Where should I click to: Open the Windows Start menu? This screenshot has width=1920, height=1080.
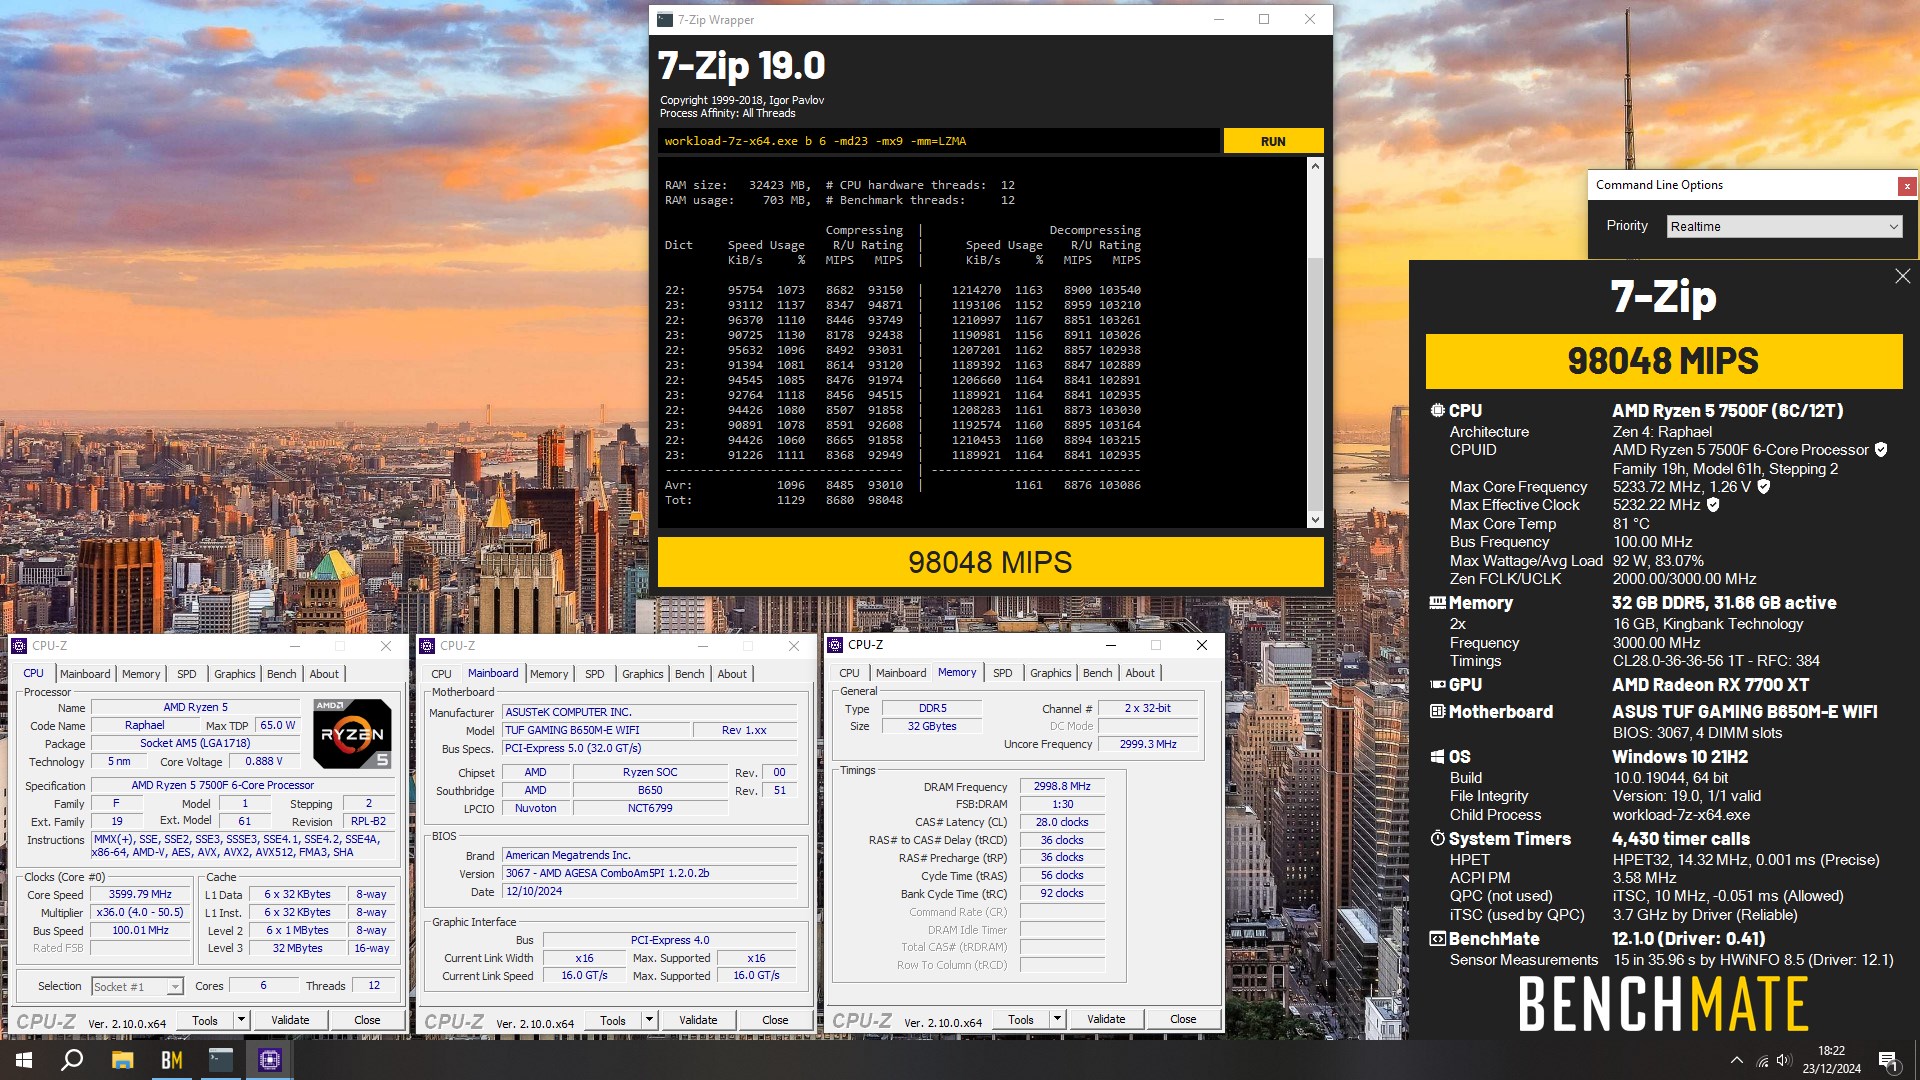tap(24, 1060)
